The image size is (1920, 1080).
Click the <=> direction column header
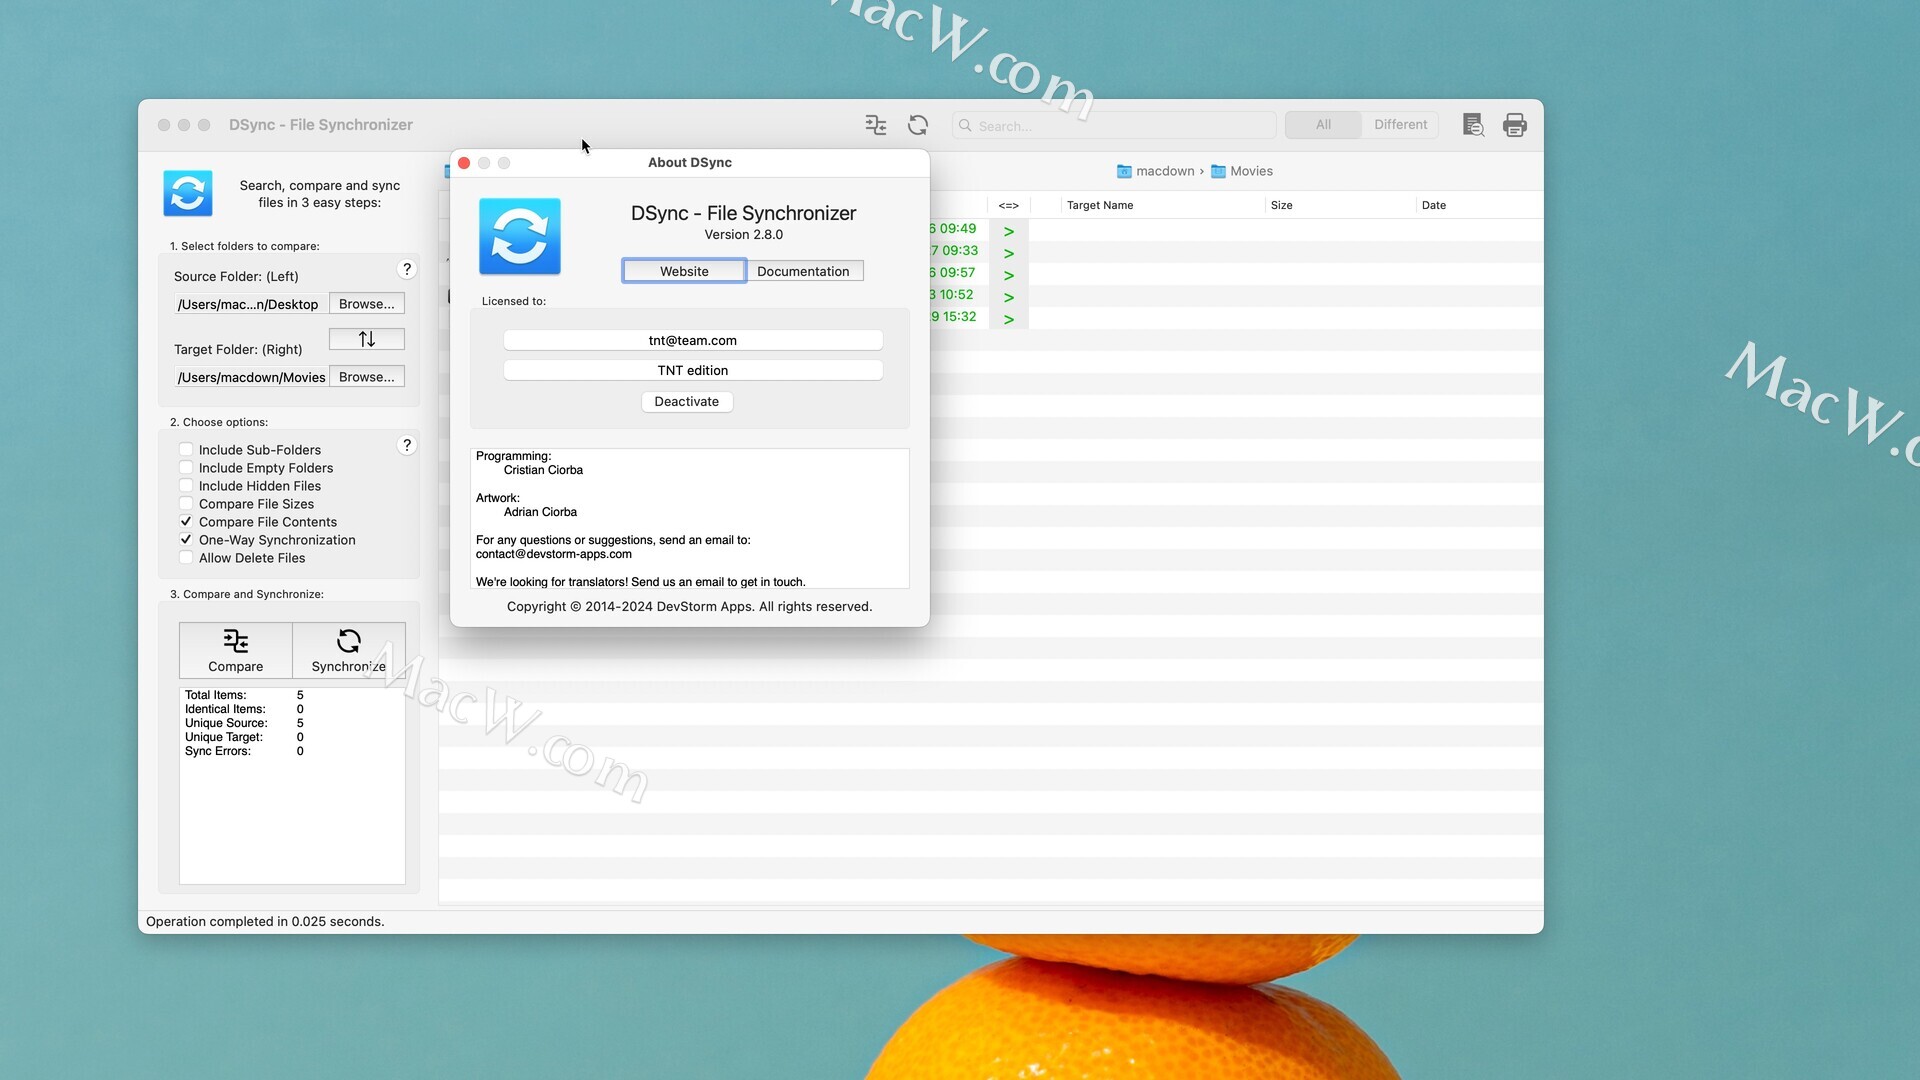point(1009,205)
